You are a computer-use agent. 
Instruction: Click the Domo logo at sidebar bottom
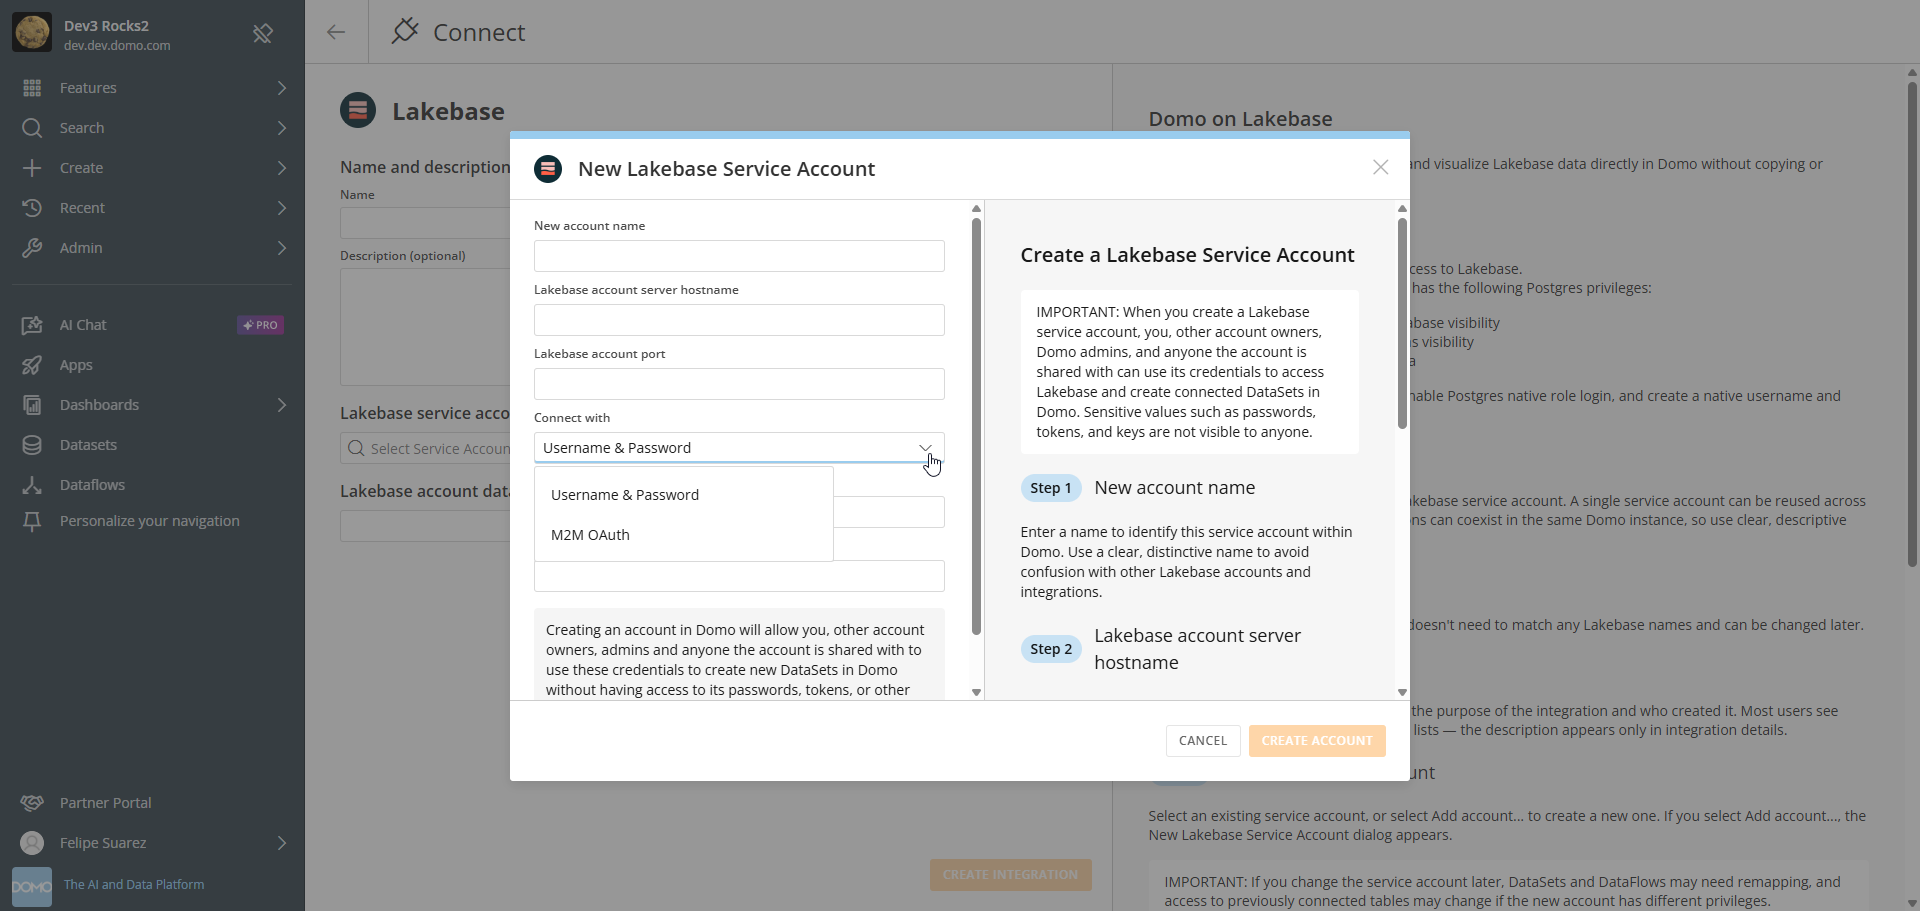(32, 887)
